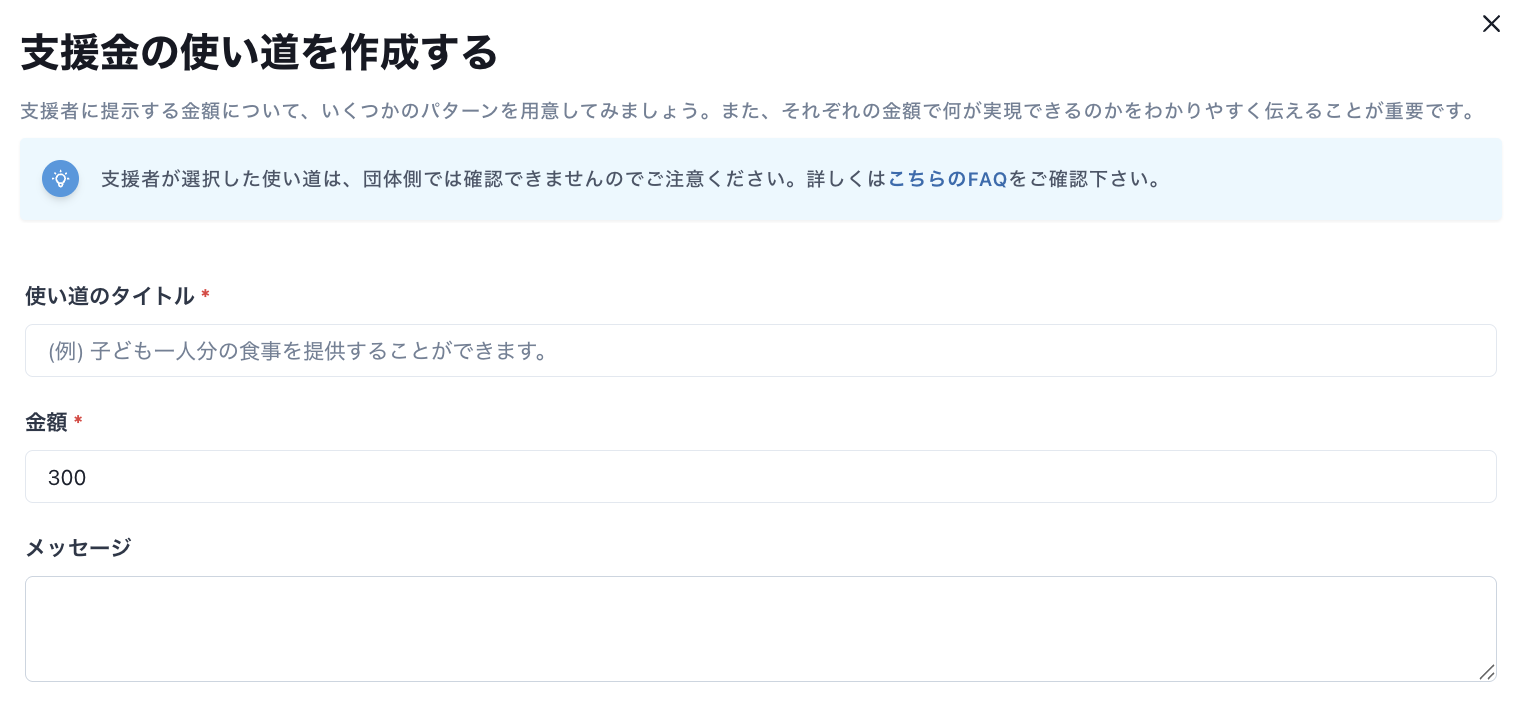Click the bottom-right corner of the message box

click(1487, 673)
